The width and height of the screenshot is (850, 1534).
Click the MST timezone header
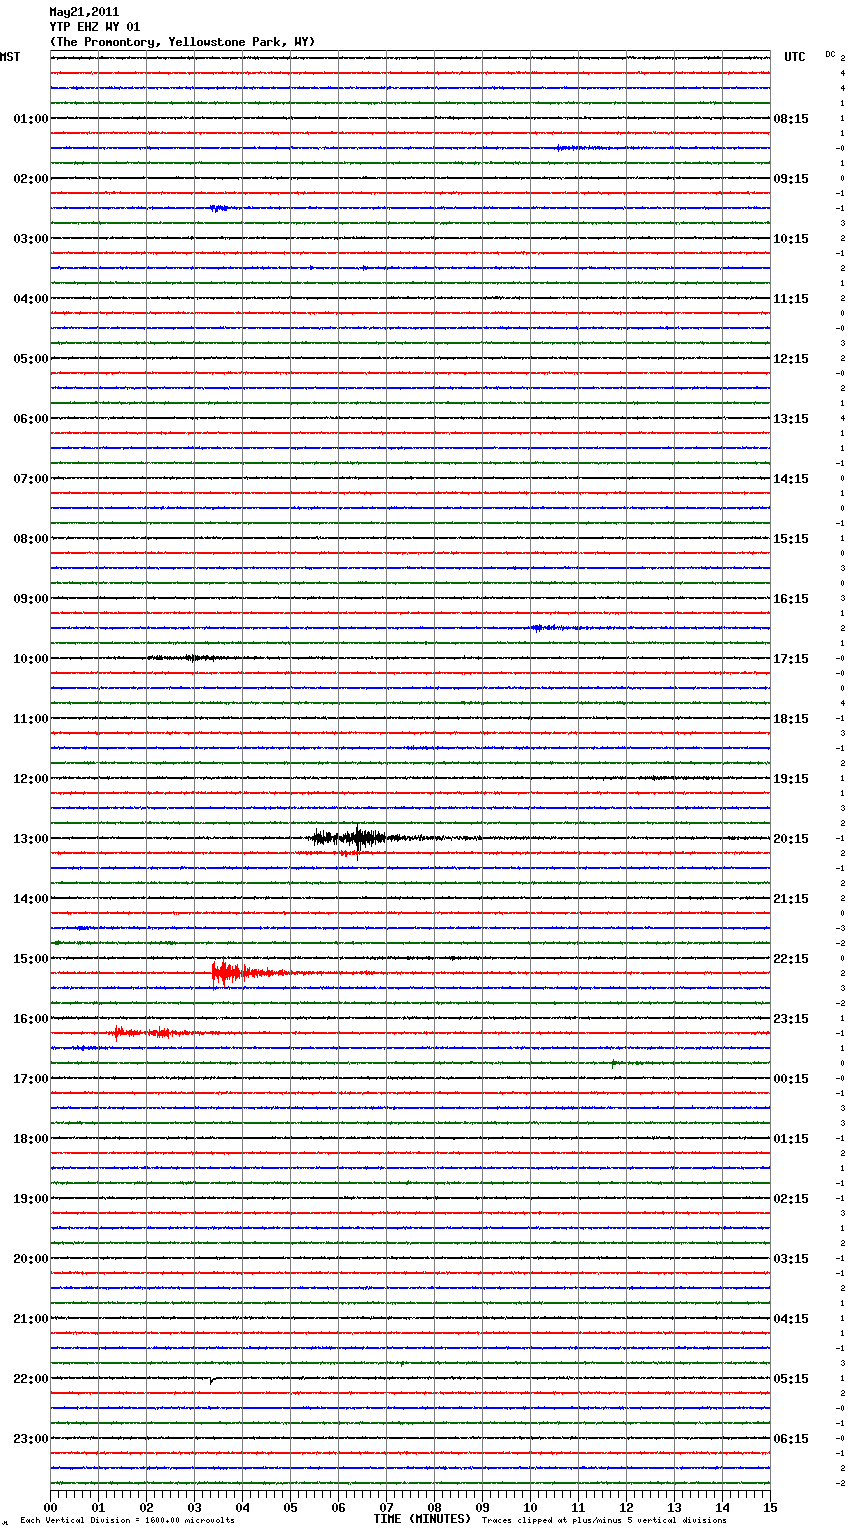tap(10, 57)
